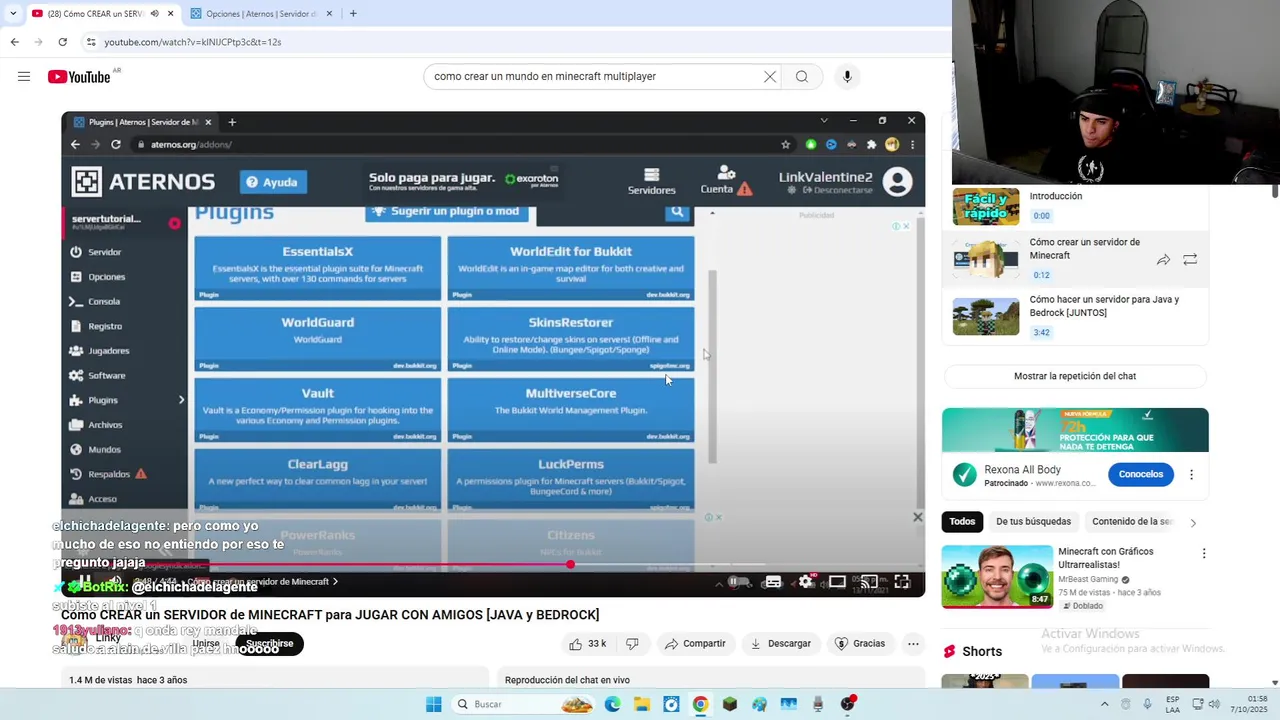Pause the video playback
1280x720 pixels.
point(85,581)
